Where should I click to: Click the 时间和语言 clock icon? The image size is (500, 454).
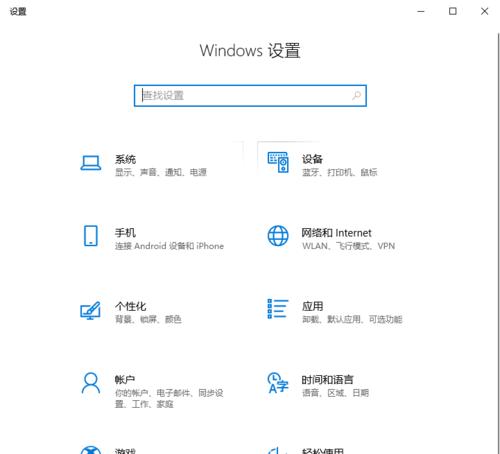[x=278, y=383]
